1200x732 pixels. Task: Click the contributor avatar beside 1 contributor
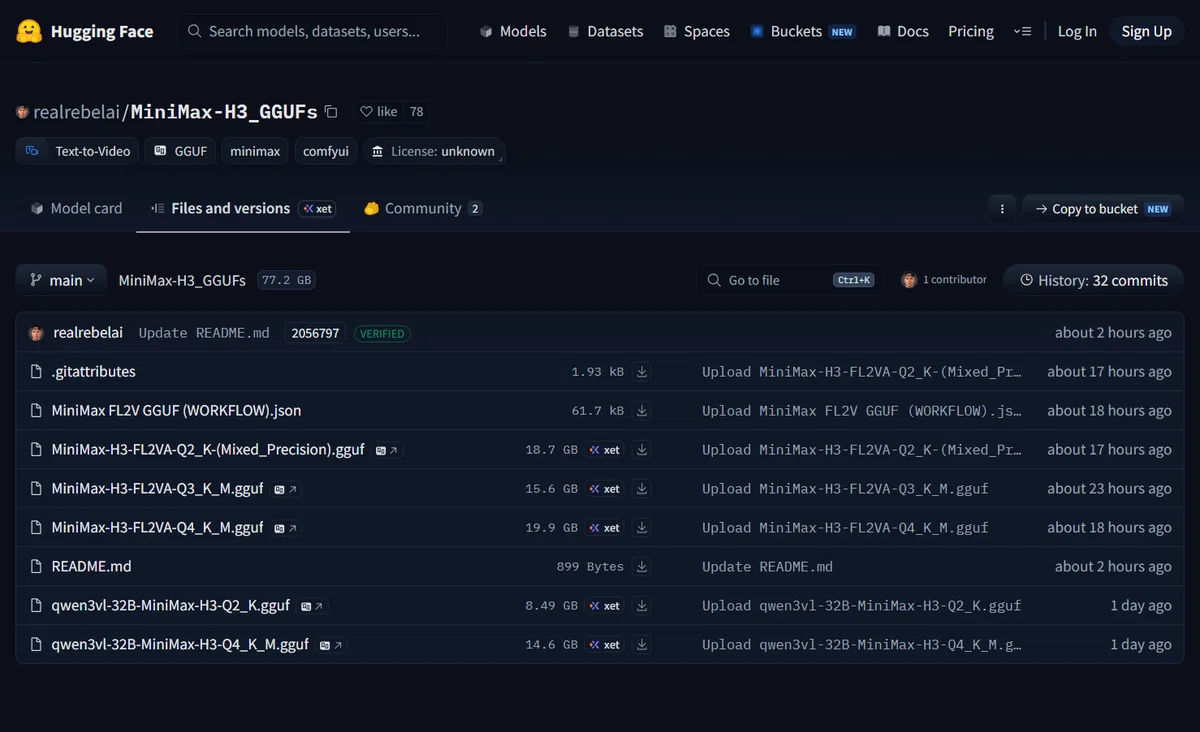pos(909,280)
